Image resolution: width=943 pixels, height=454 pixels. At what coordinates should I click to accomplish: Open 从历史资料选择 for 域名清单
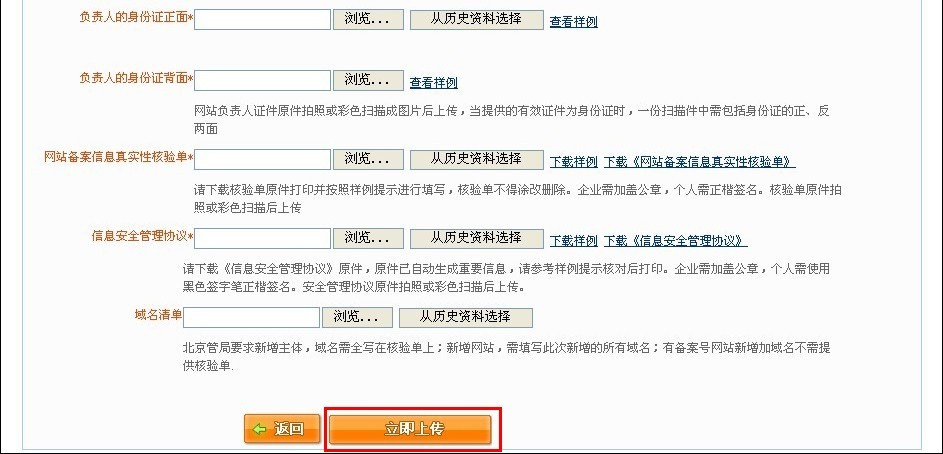point(465,317)
